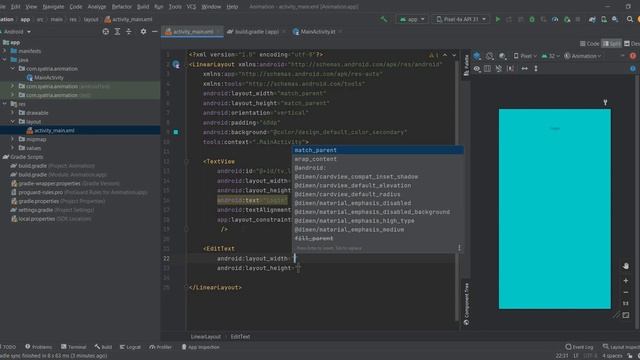Click the AVD Manager icon in top toolbar
The height and width of the screenshot is (360, 640).
[604, 19]
